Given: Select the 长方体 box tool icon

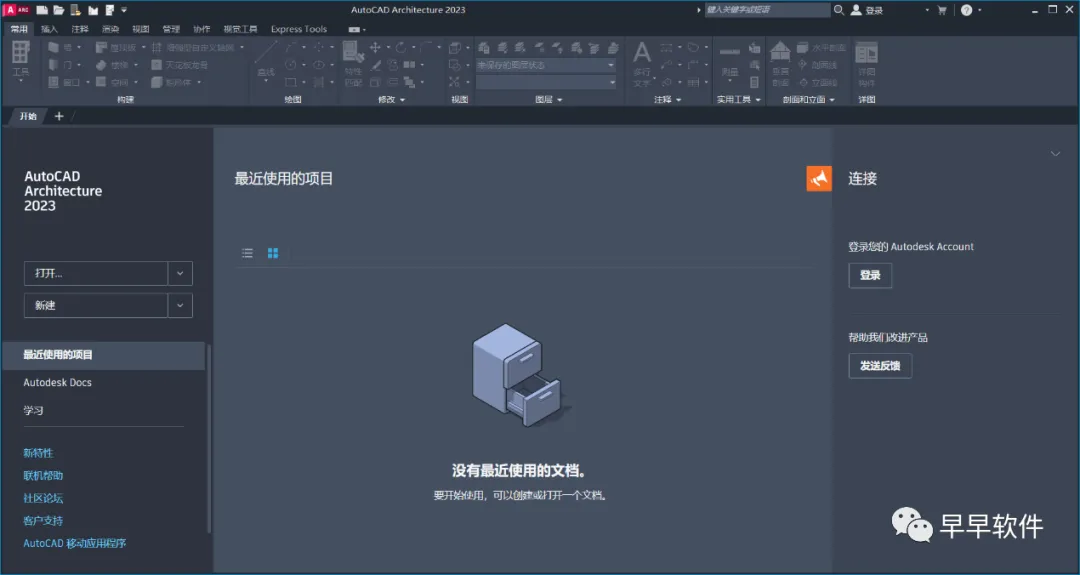Looking at the screenshot, I should point(157,82).
